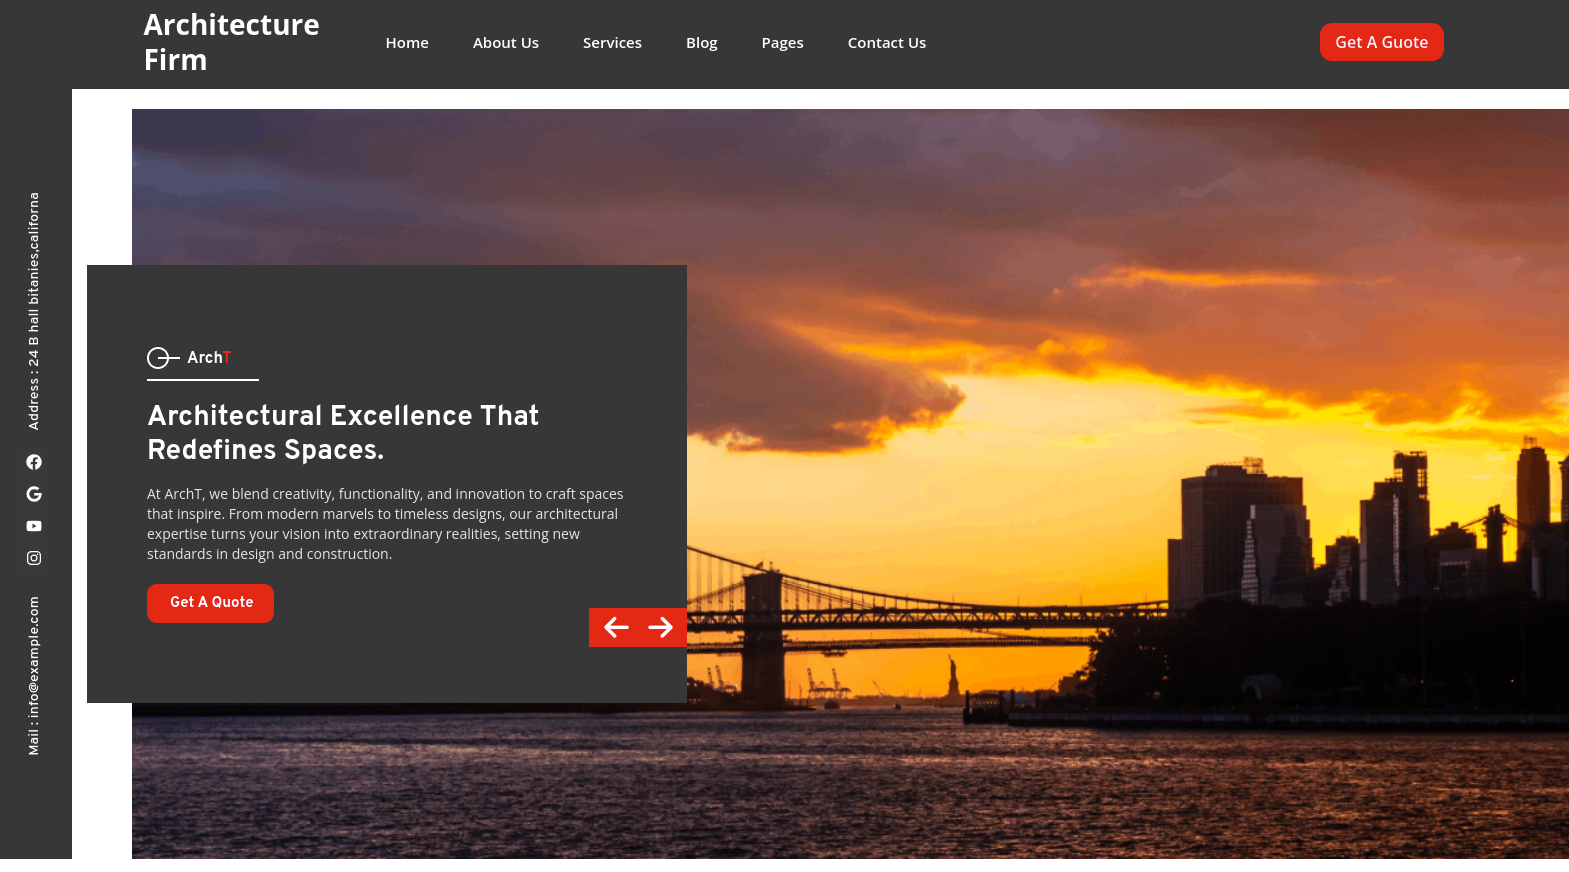Click the hero Get A Quote button
Image resolution: width=1569 pixels, height=872 pixels.
tap(210, 603)
